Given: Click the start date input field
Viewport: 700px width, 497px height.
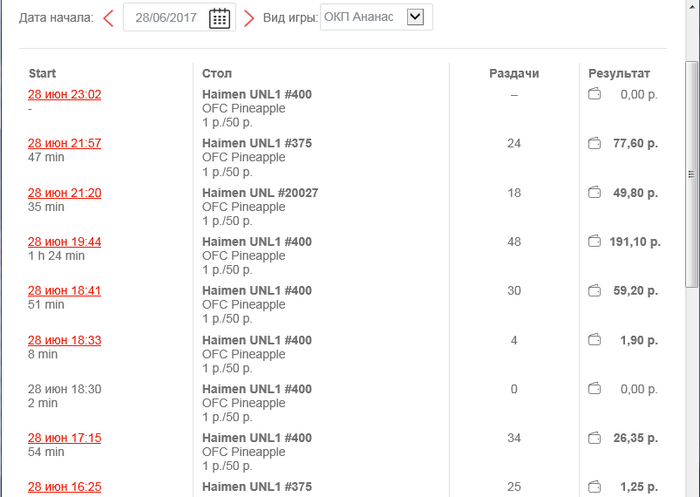Looking at the screenshot, I should tap(167, 17).
